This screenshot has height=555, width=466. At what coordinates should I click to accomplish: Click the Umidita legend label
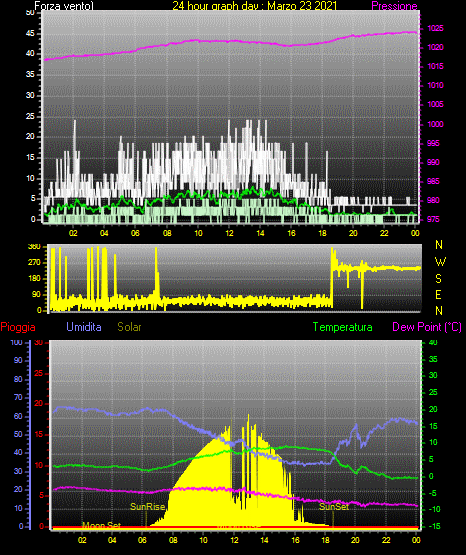point(84,327)
